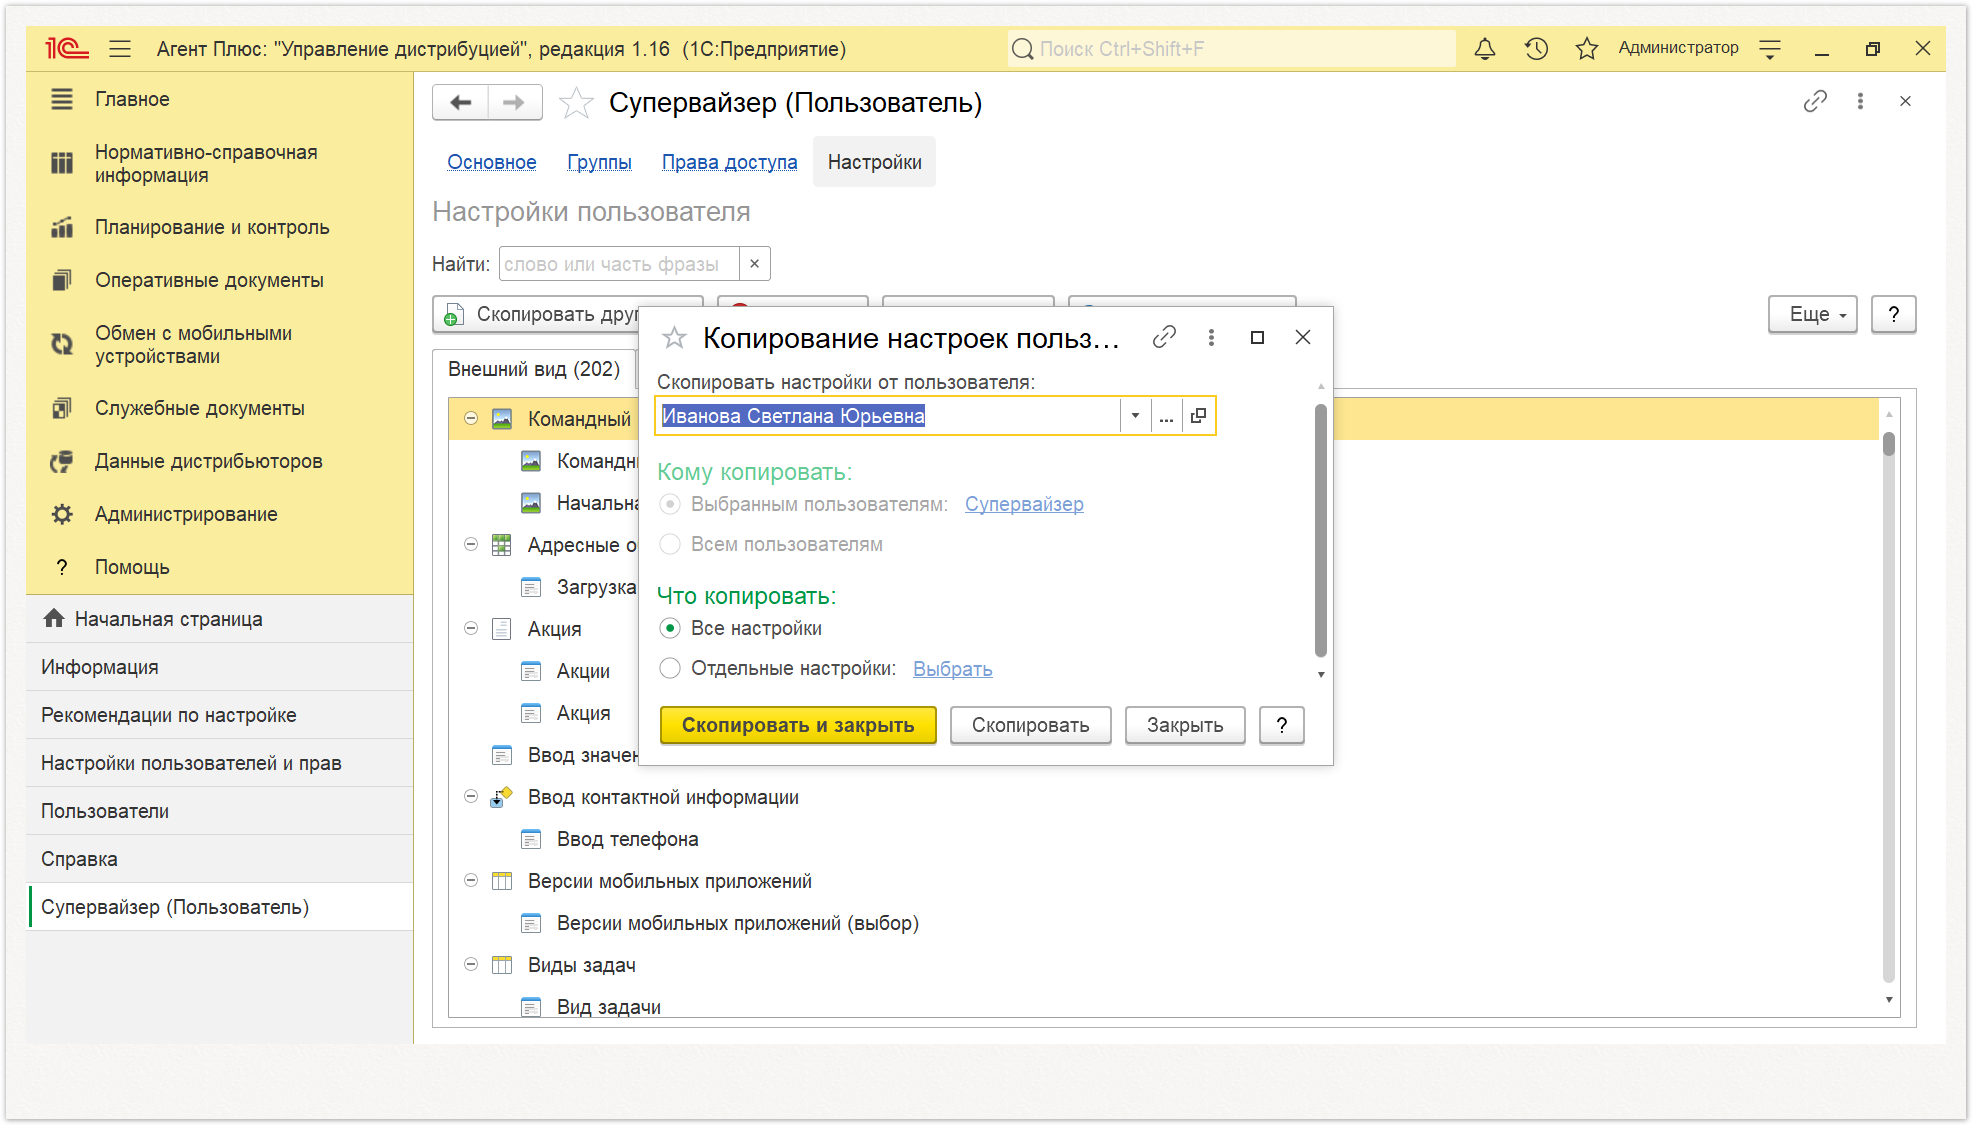Screen dimensions: 1972x1125
Task: Collapse the Адресные tree node
Action: click(471, 545)
